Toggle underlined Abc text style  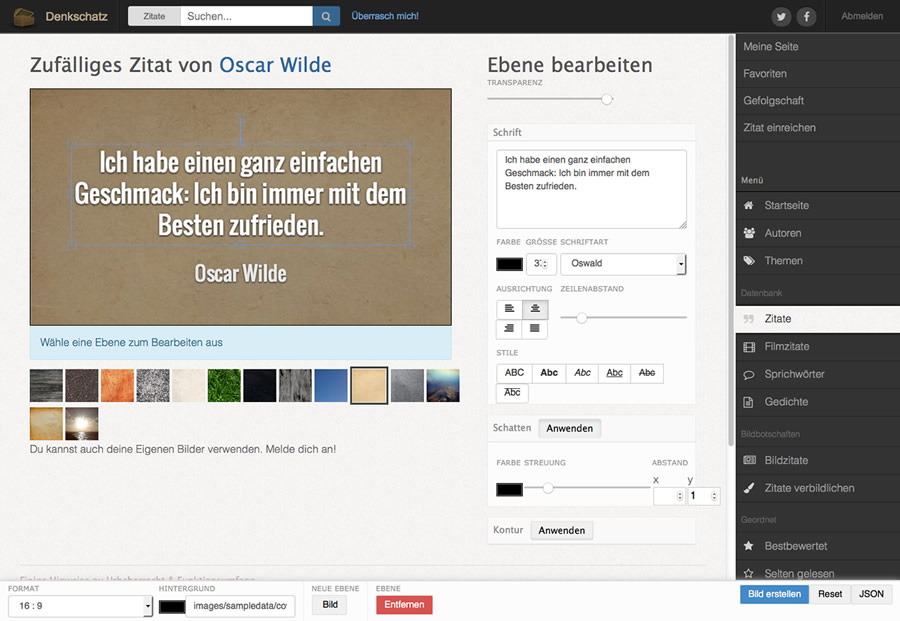614,373
